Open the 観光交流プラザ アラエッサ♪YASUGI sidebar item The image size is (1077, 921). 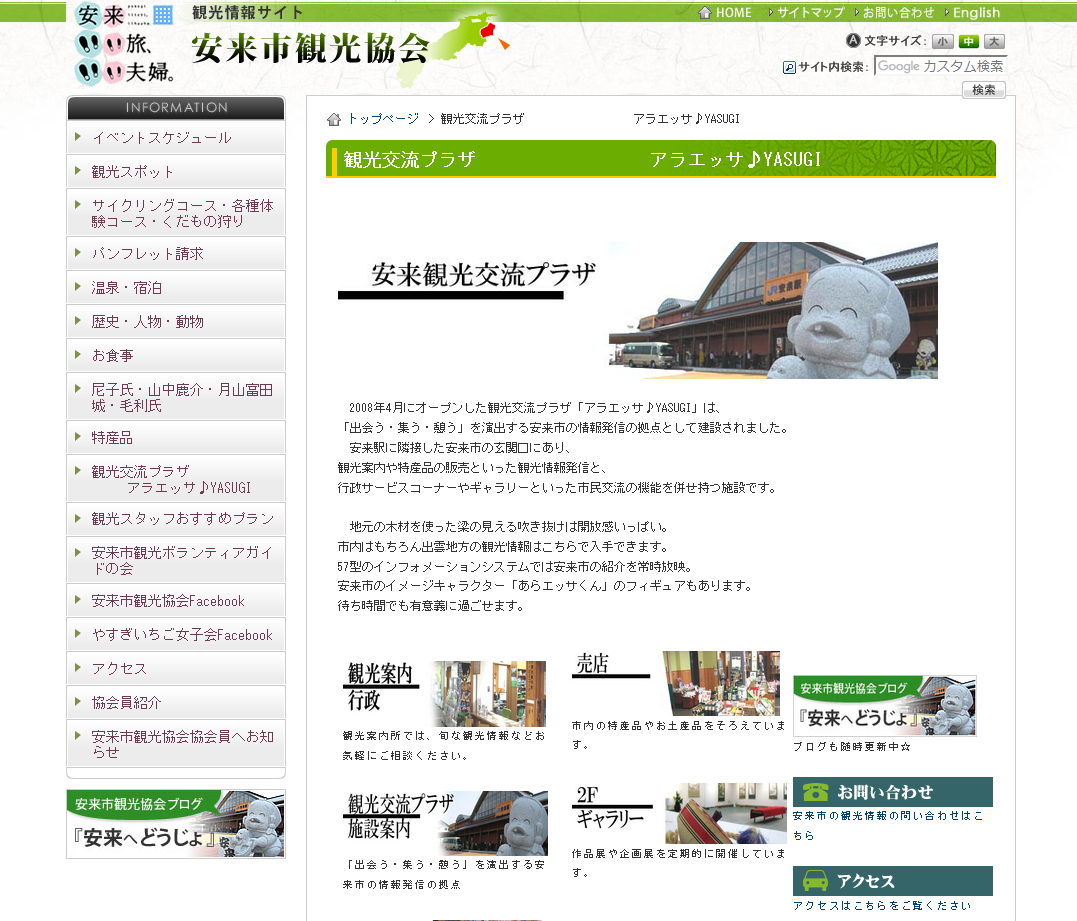click(176, 479)
